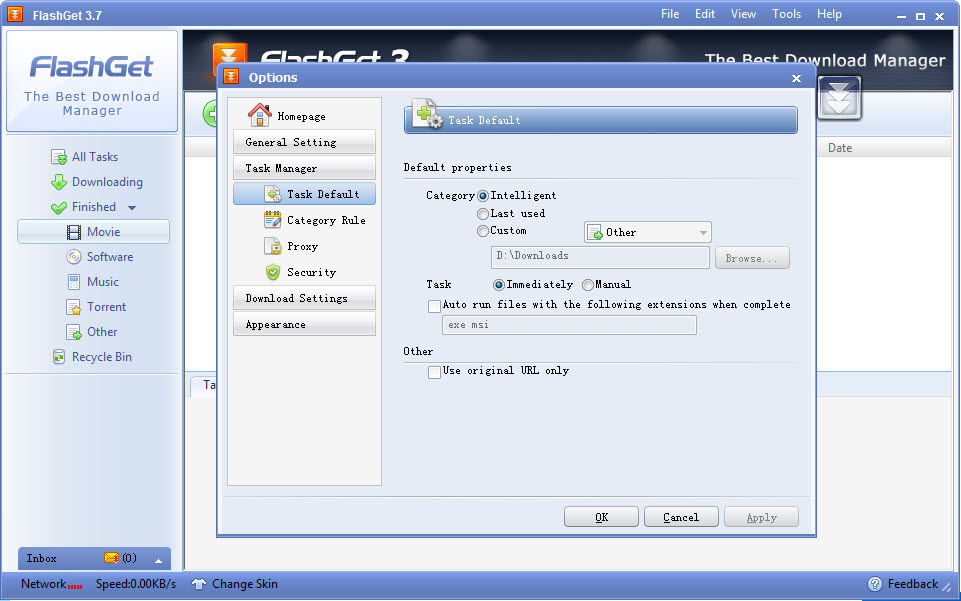Open the View menu
This screenshot has width=961, height=601.
click(743, 13)
